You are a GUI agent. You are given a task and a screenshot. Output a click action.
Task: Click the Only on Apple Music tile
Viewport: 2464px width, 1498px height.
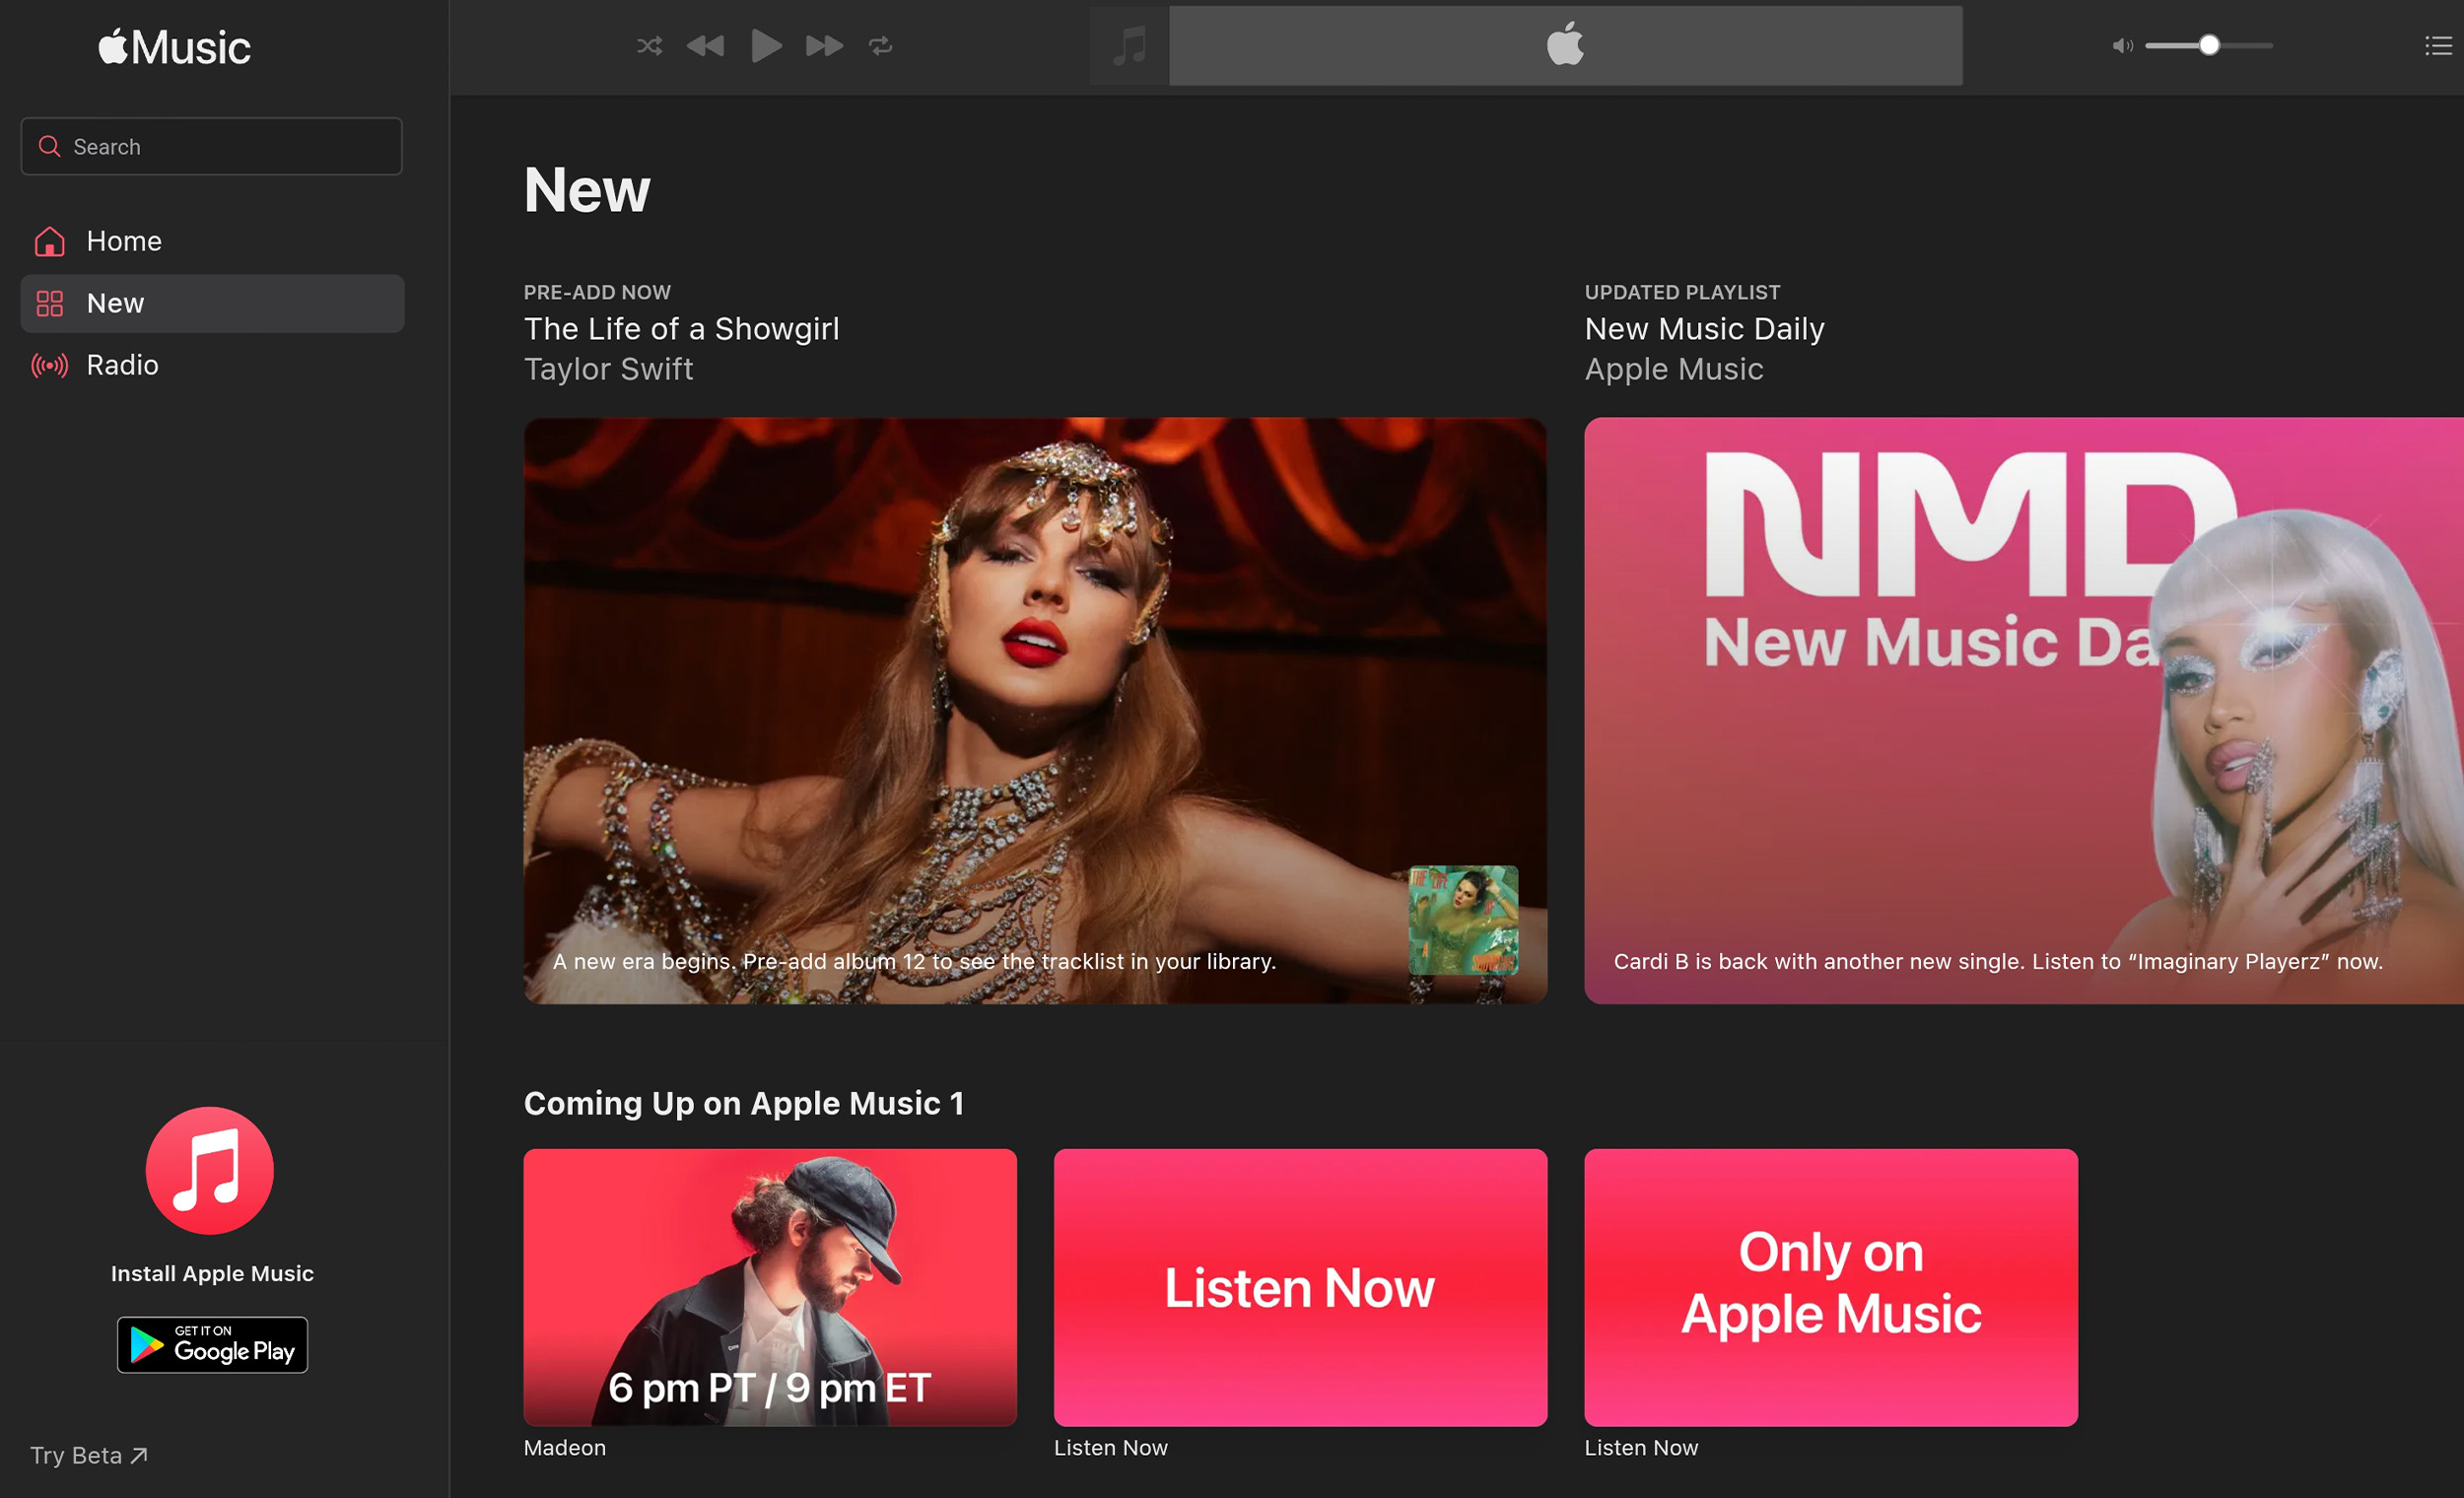[x=1830, y=1287]
